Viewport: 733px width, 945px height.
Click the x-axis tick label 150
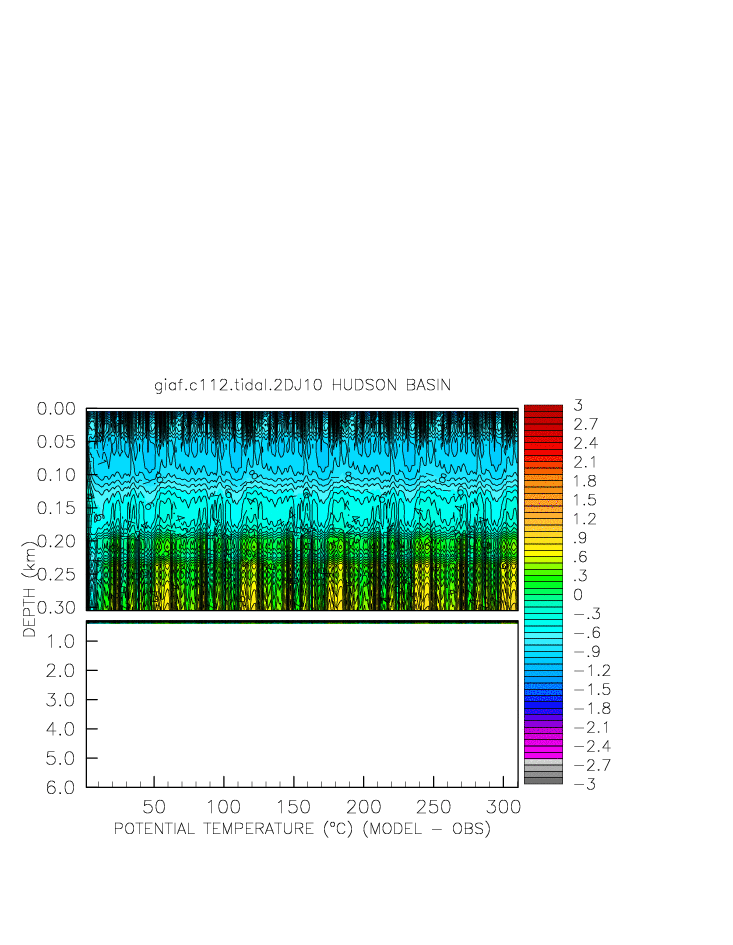293,807
